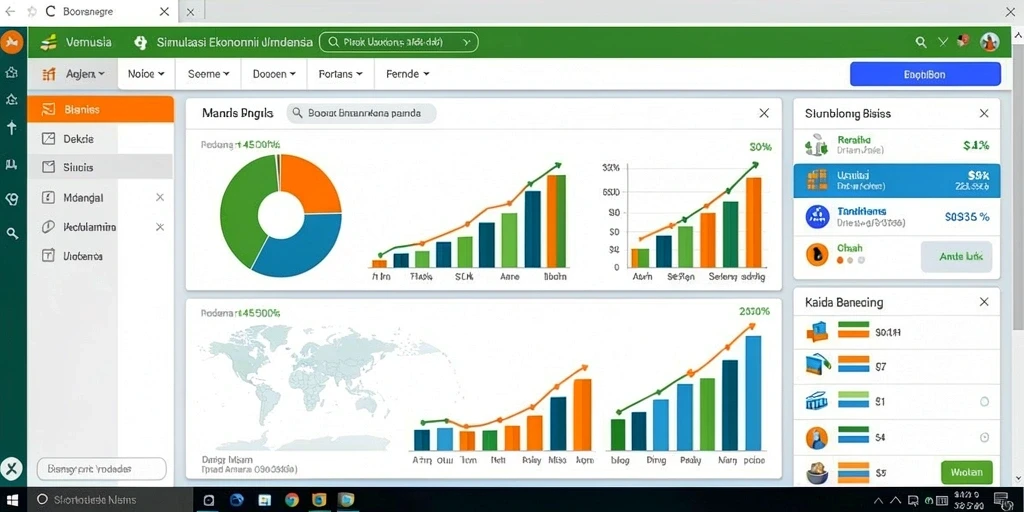
Task: Click the blue button in the top right
Action: 925,74
